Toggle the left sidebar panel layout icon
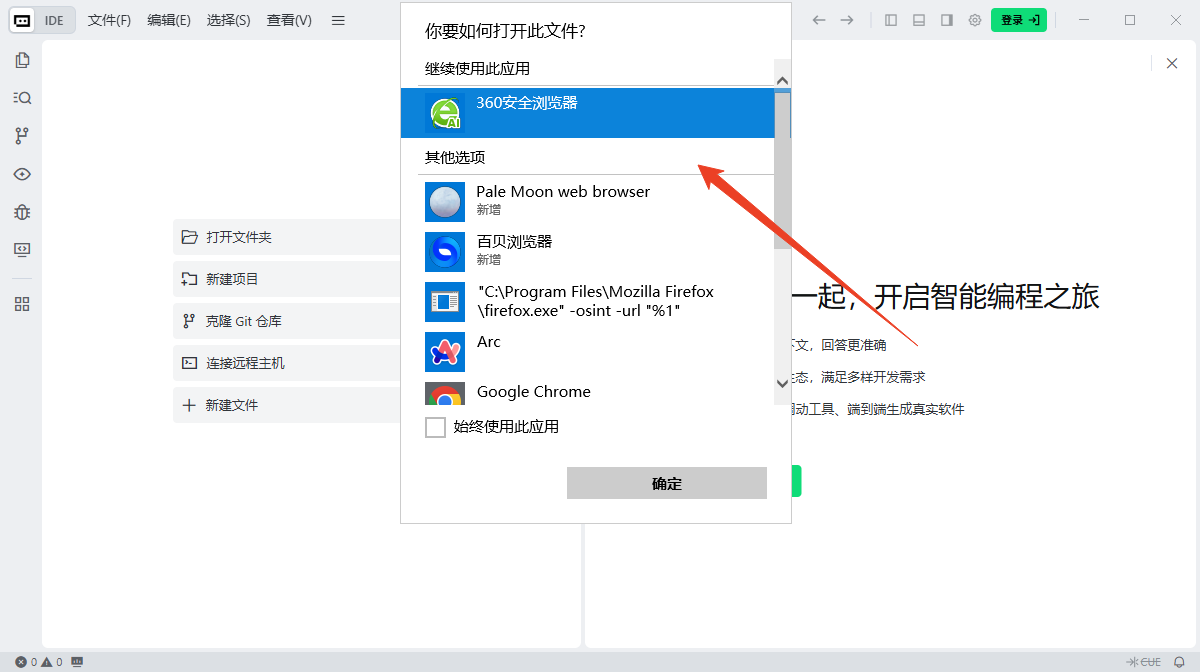This screenshot has width=1200, height=672. click(x=890, y=19)
